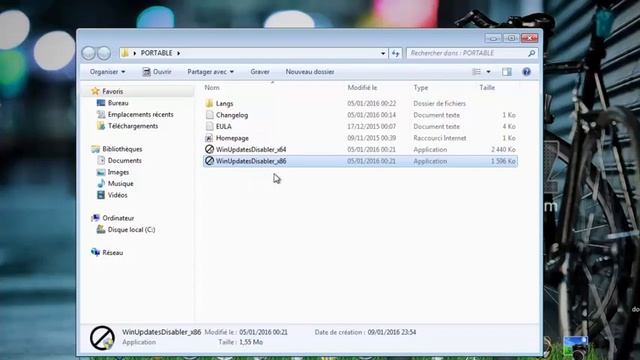
Task: Create a Nouveau dossier
Action: [x=310, y=72]
